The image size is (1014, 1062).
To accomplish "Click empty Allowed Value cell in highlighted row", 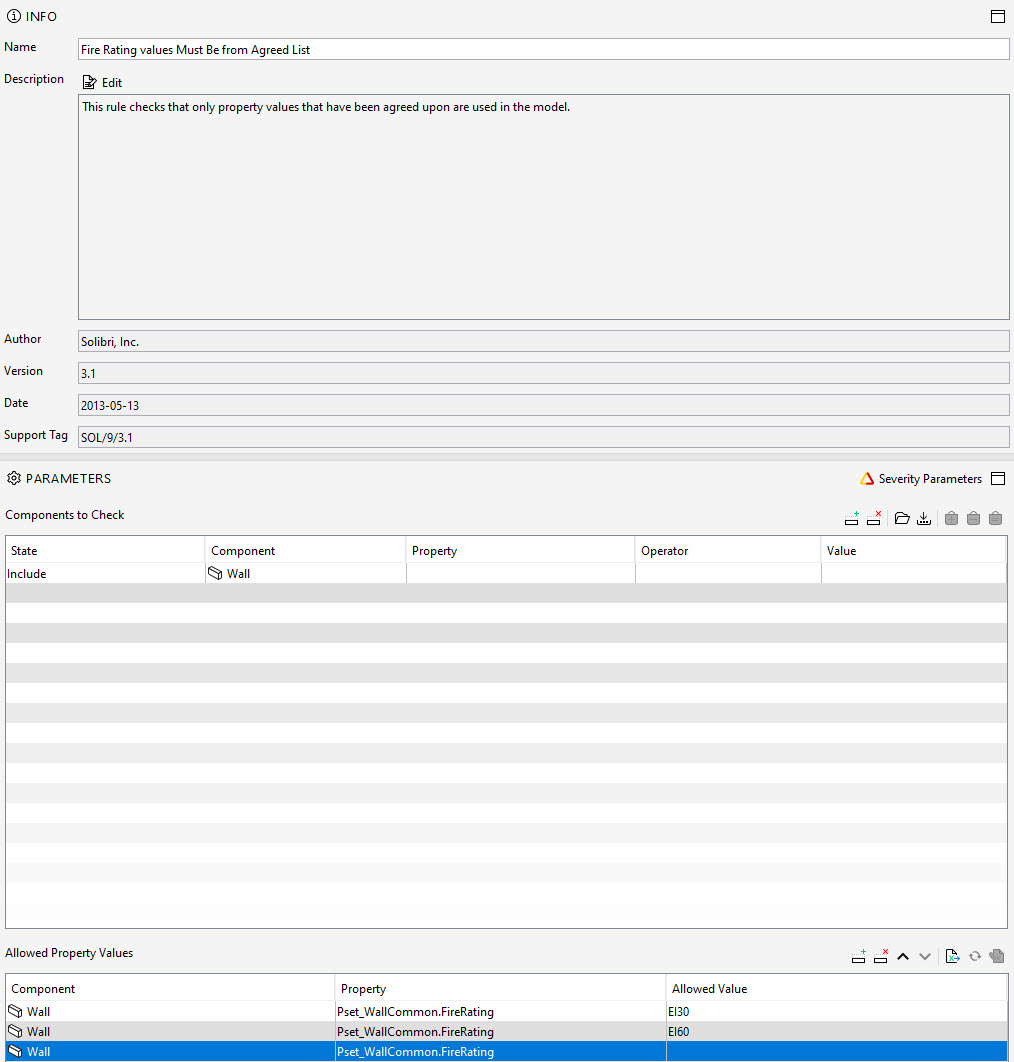I will [837, 1052].
